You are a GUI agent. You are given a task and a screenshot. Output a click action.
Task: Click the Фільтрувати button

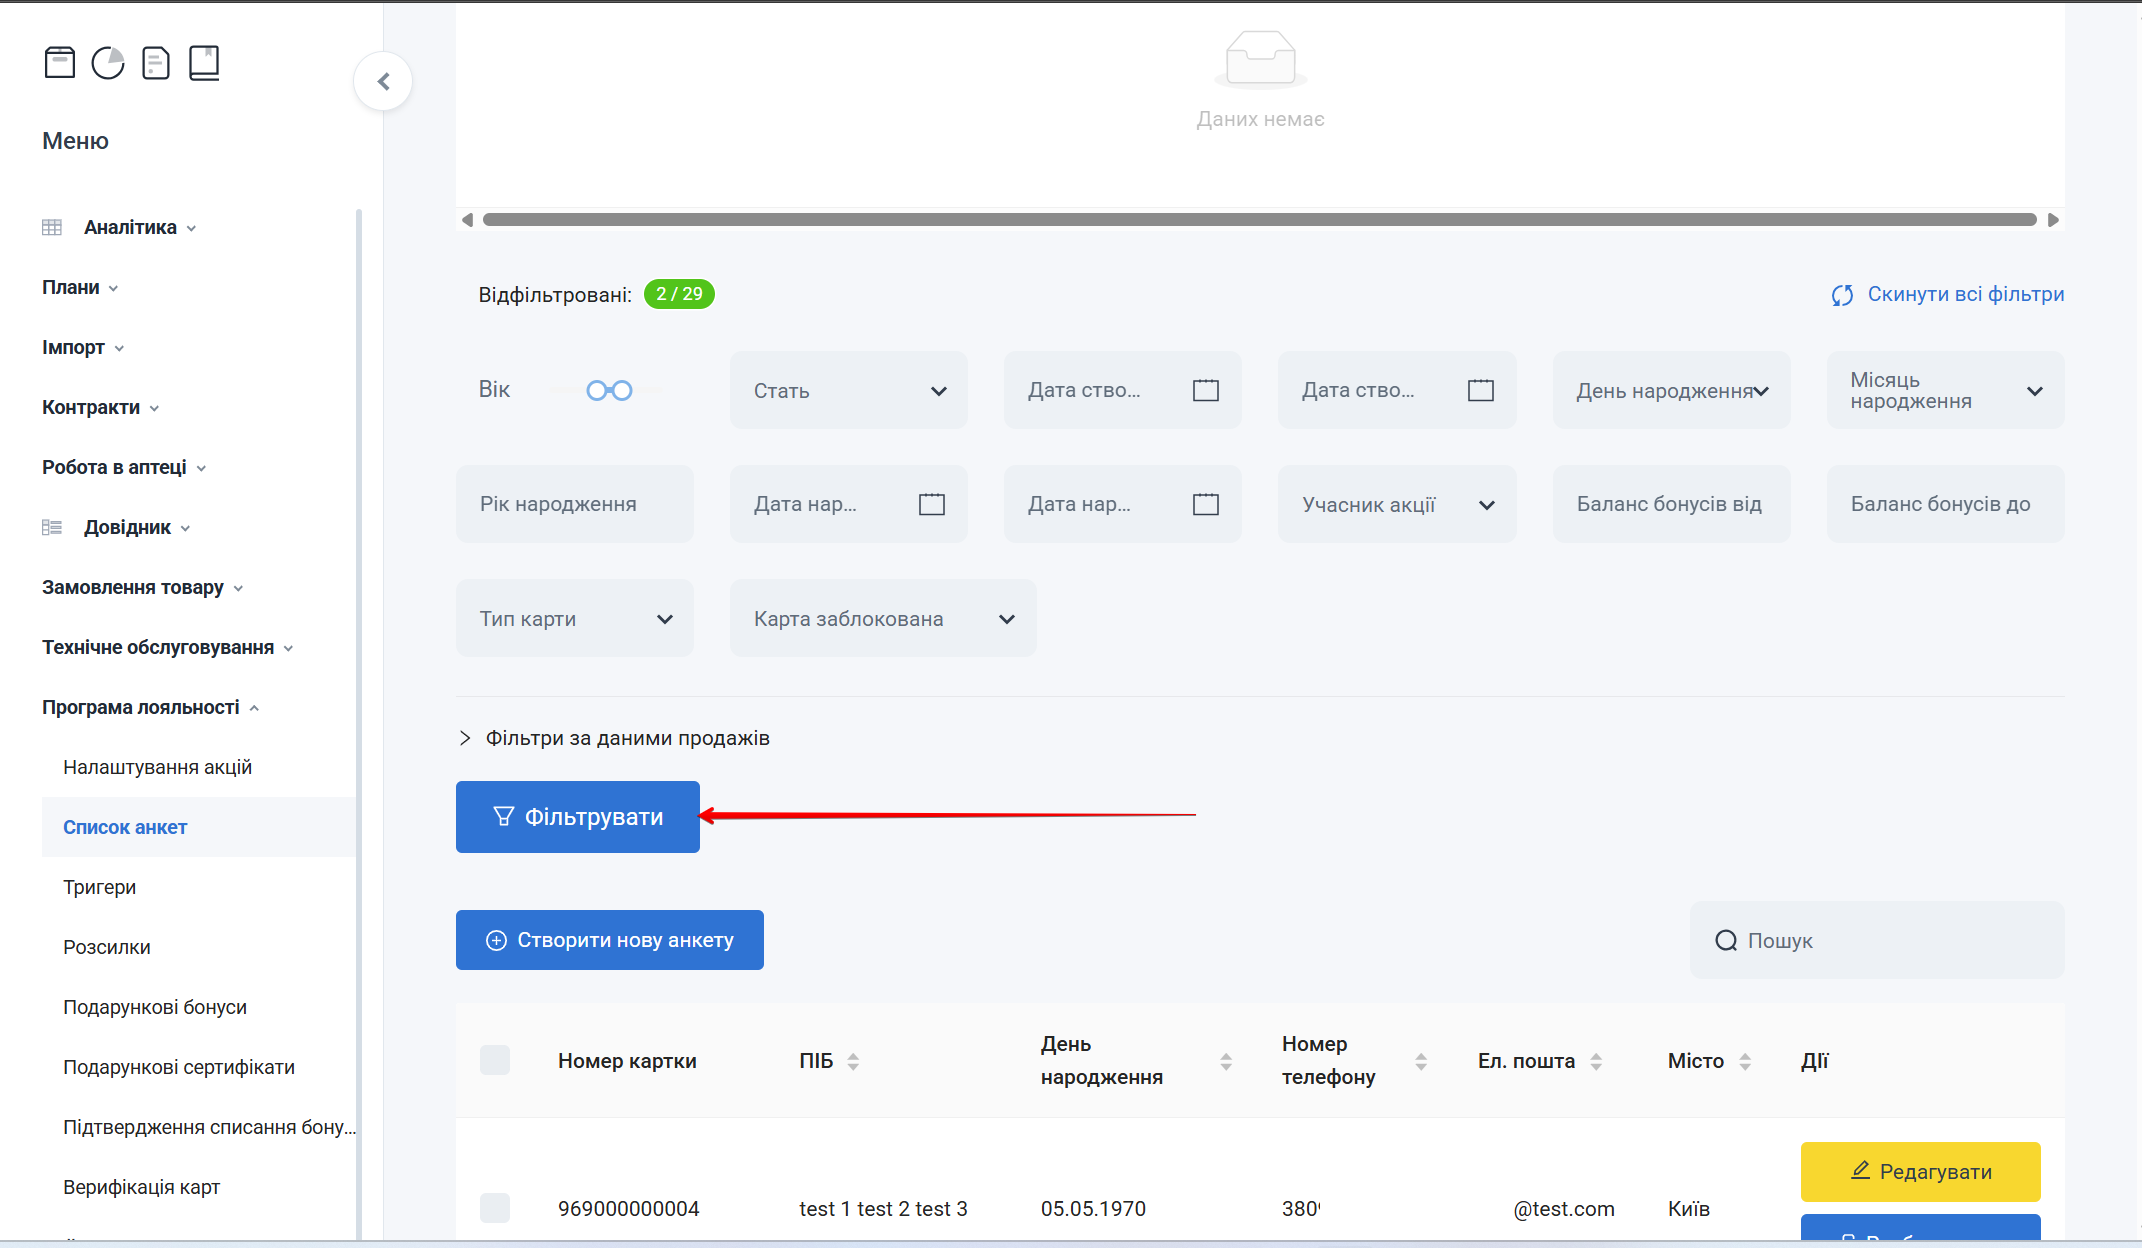[x=577, y=817]
